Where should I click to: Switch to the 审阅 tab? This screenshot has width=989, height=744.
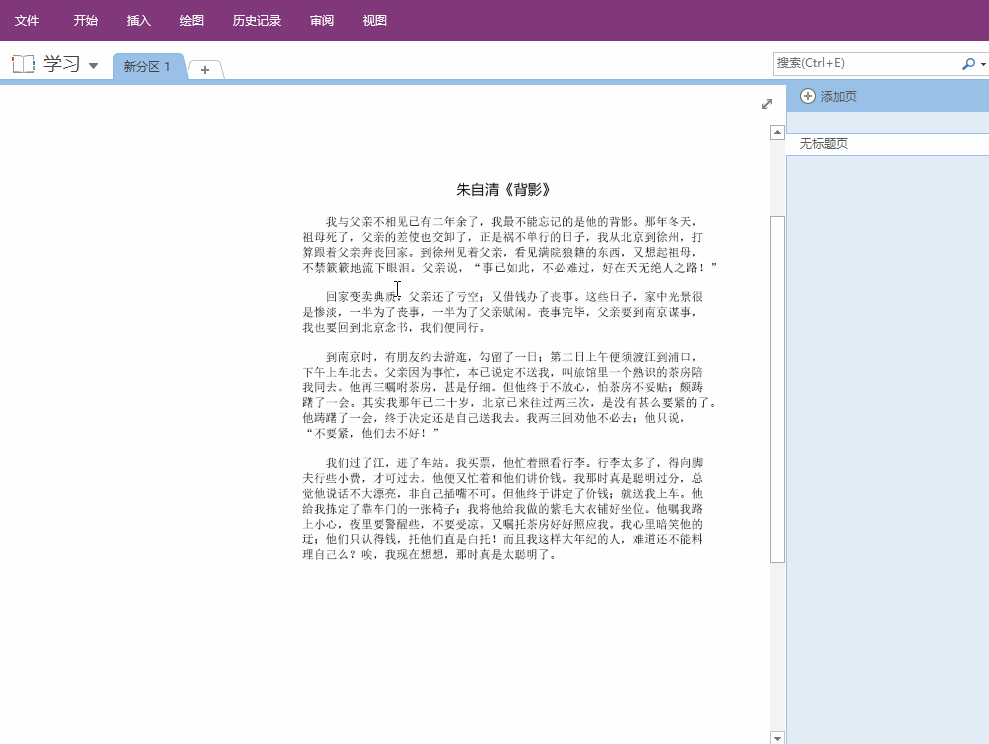322,21
